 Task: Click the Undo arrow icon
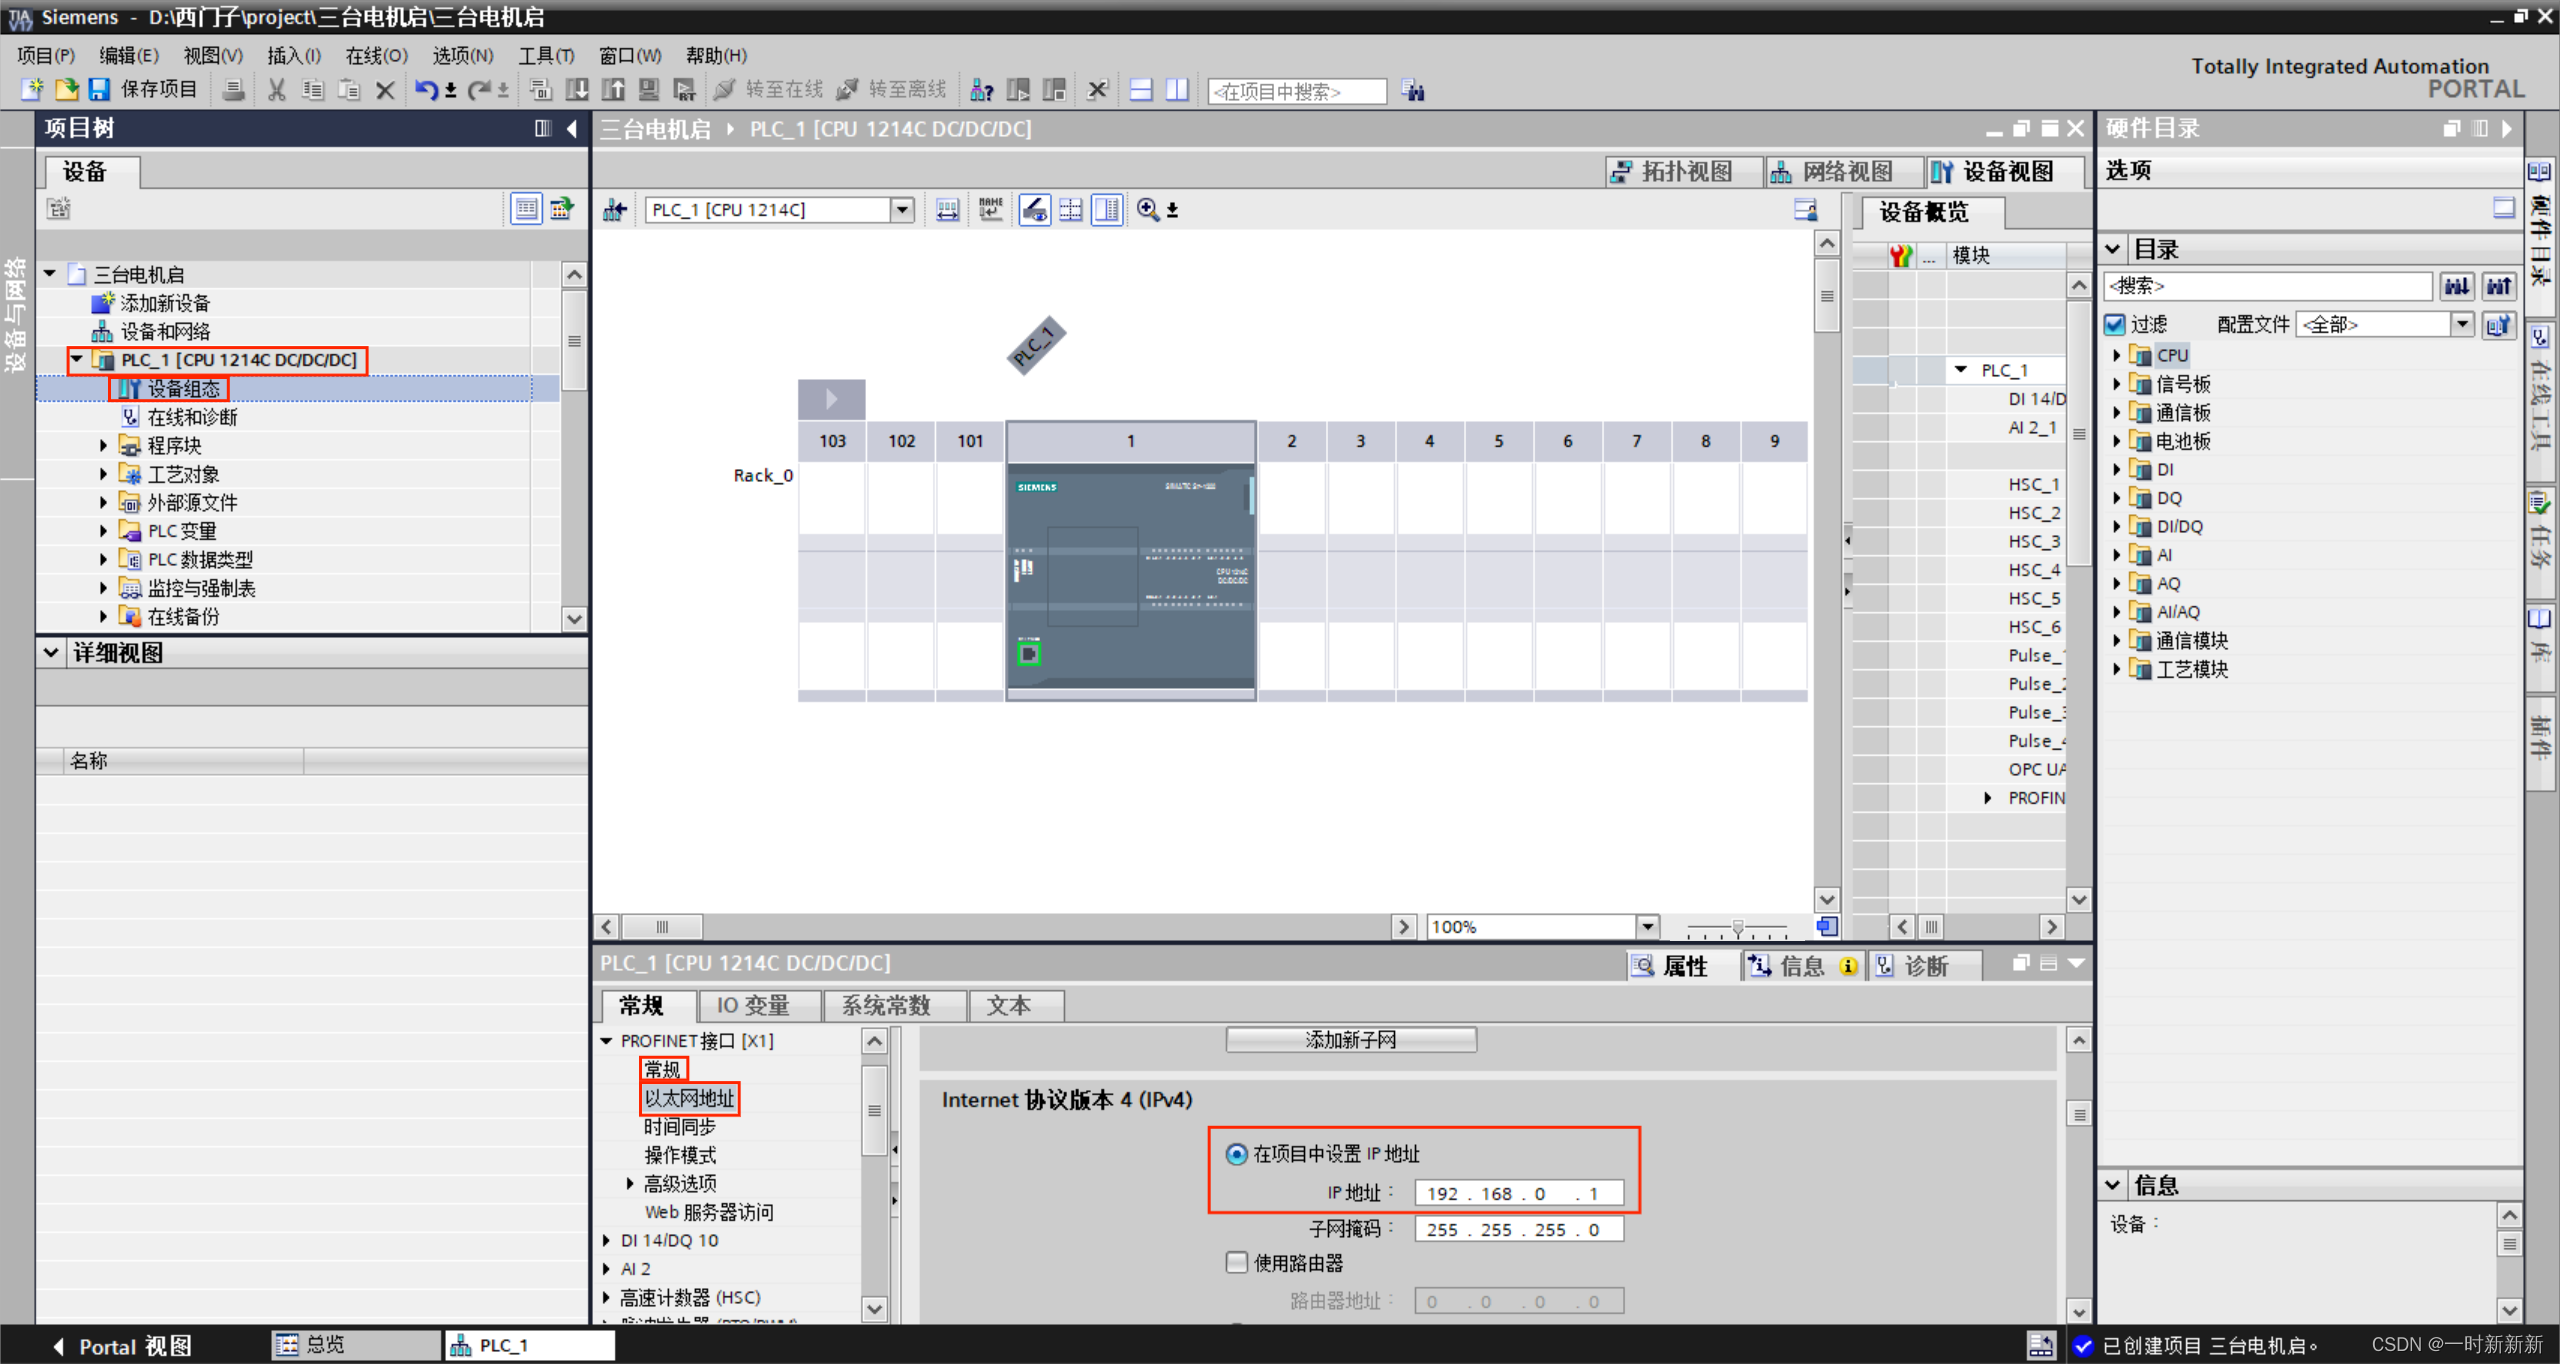click(x=425, y=90)
